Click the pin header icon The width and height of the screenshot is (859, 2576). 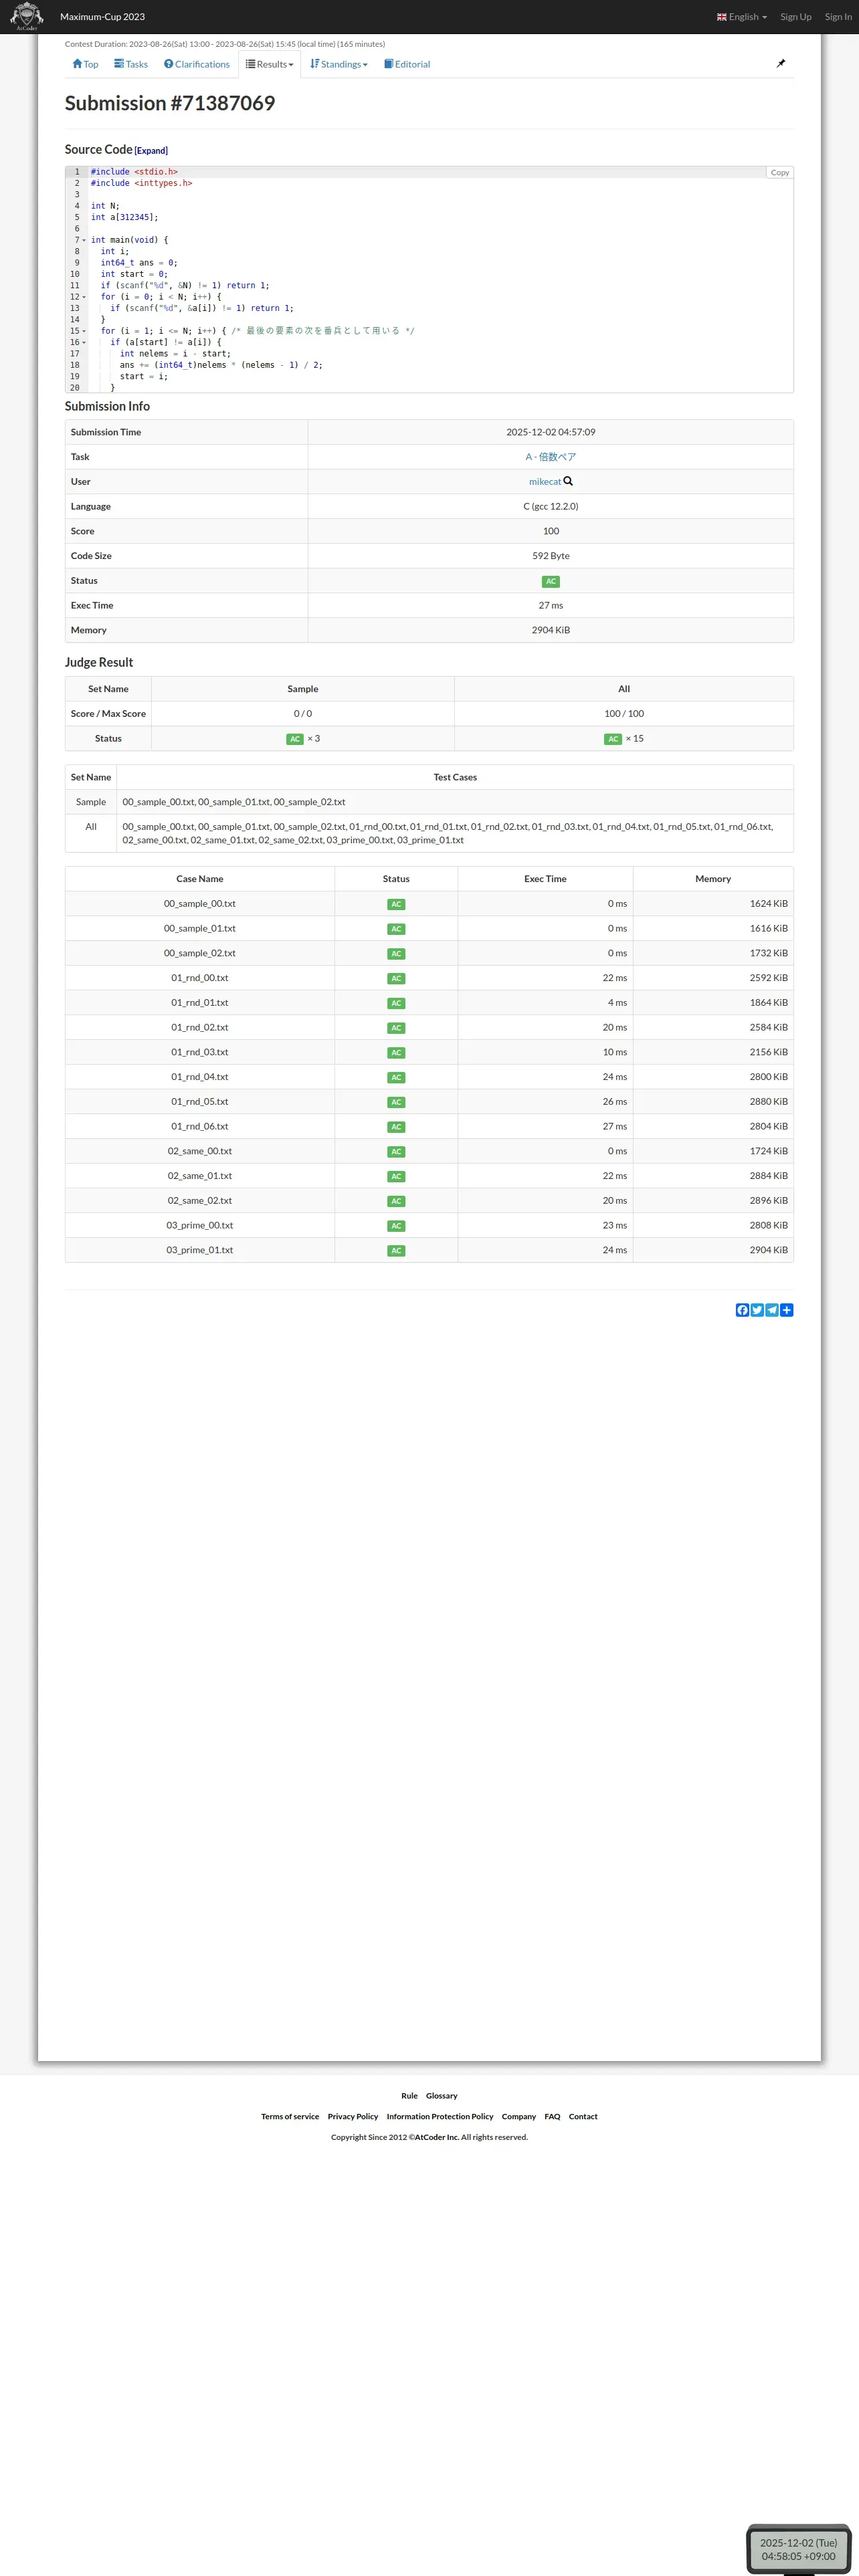[781, 63]
